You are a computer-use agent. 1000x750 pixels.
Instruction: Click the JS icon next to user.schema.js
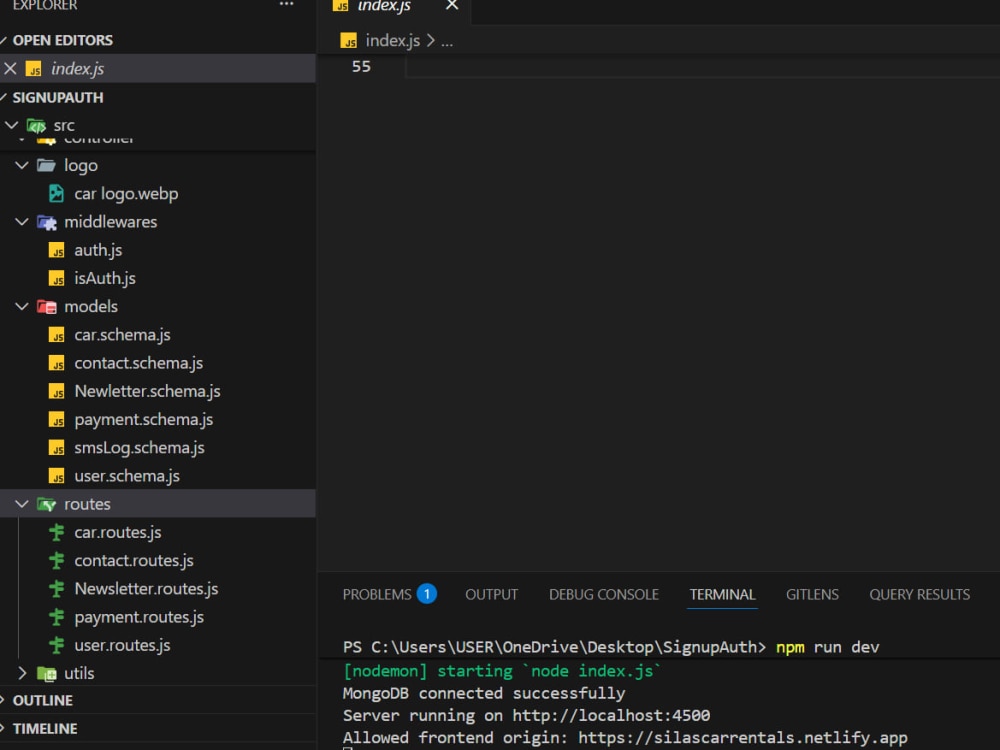[56, 476]
